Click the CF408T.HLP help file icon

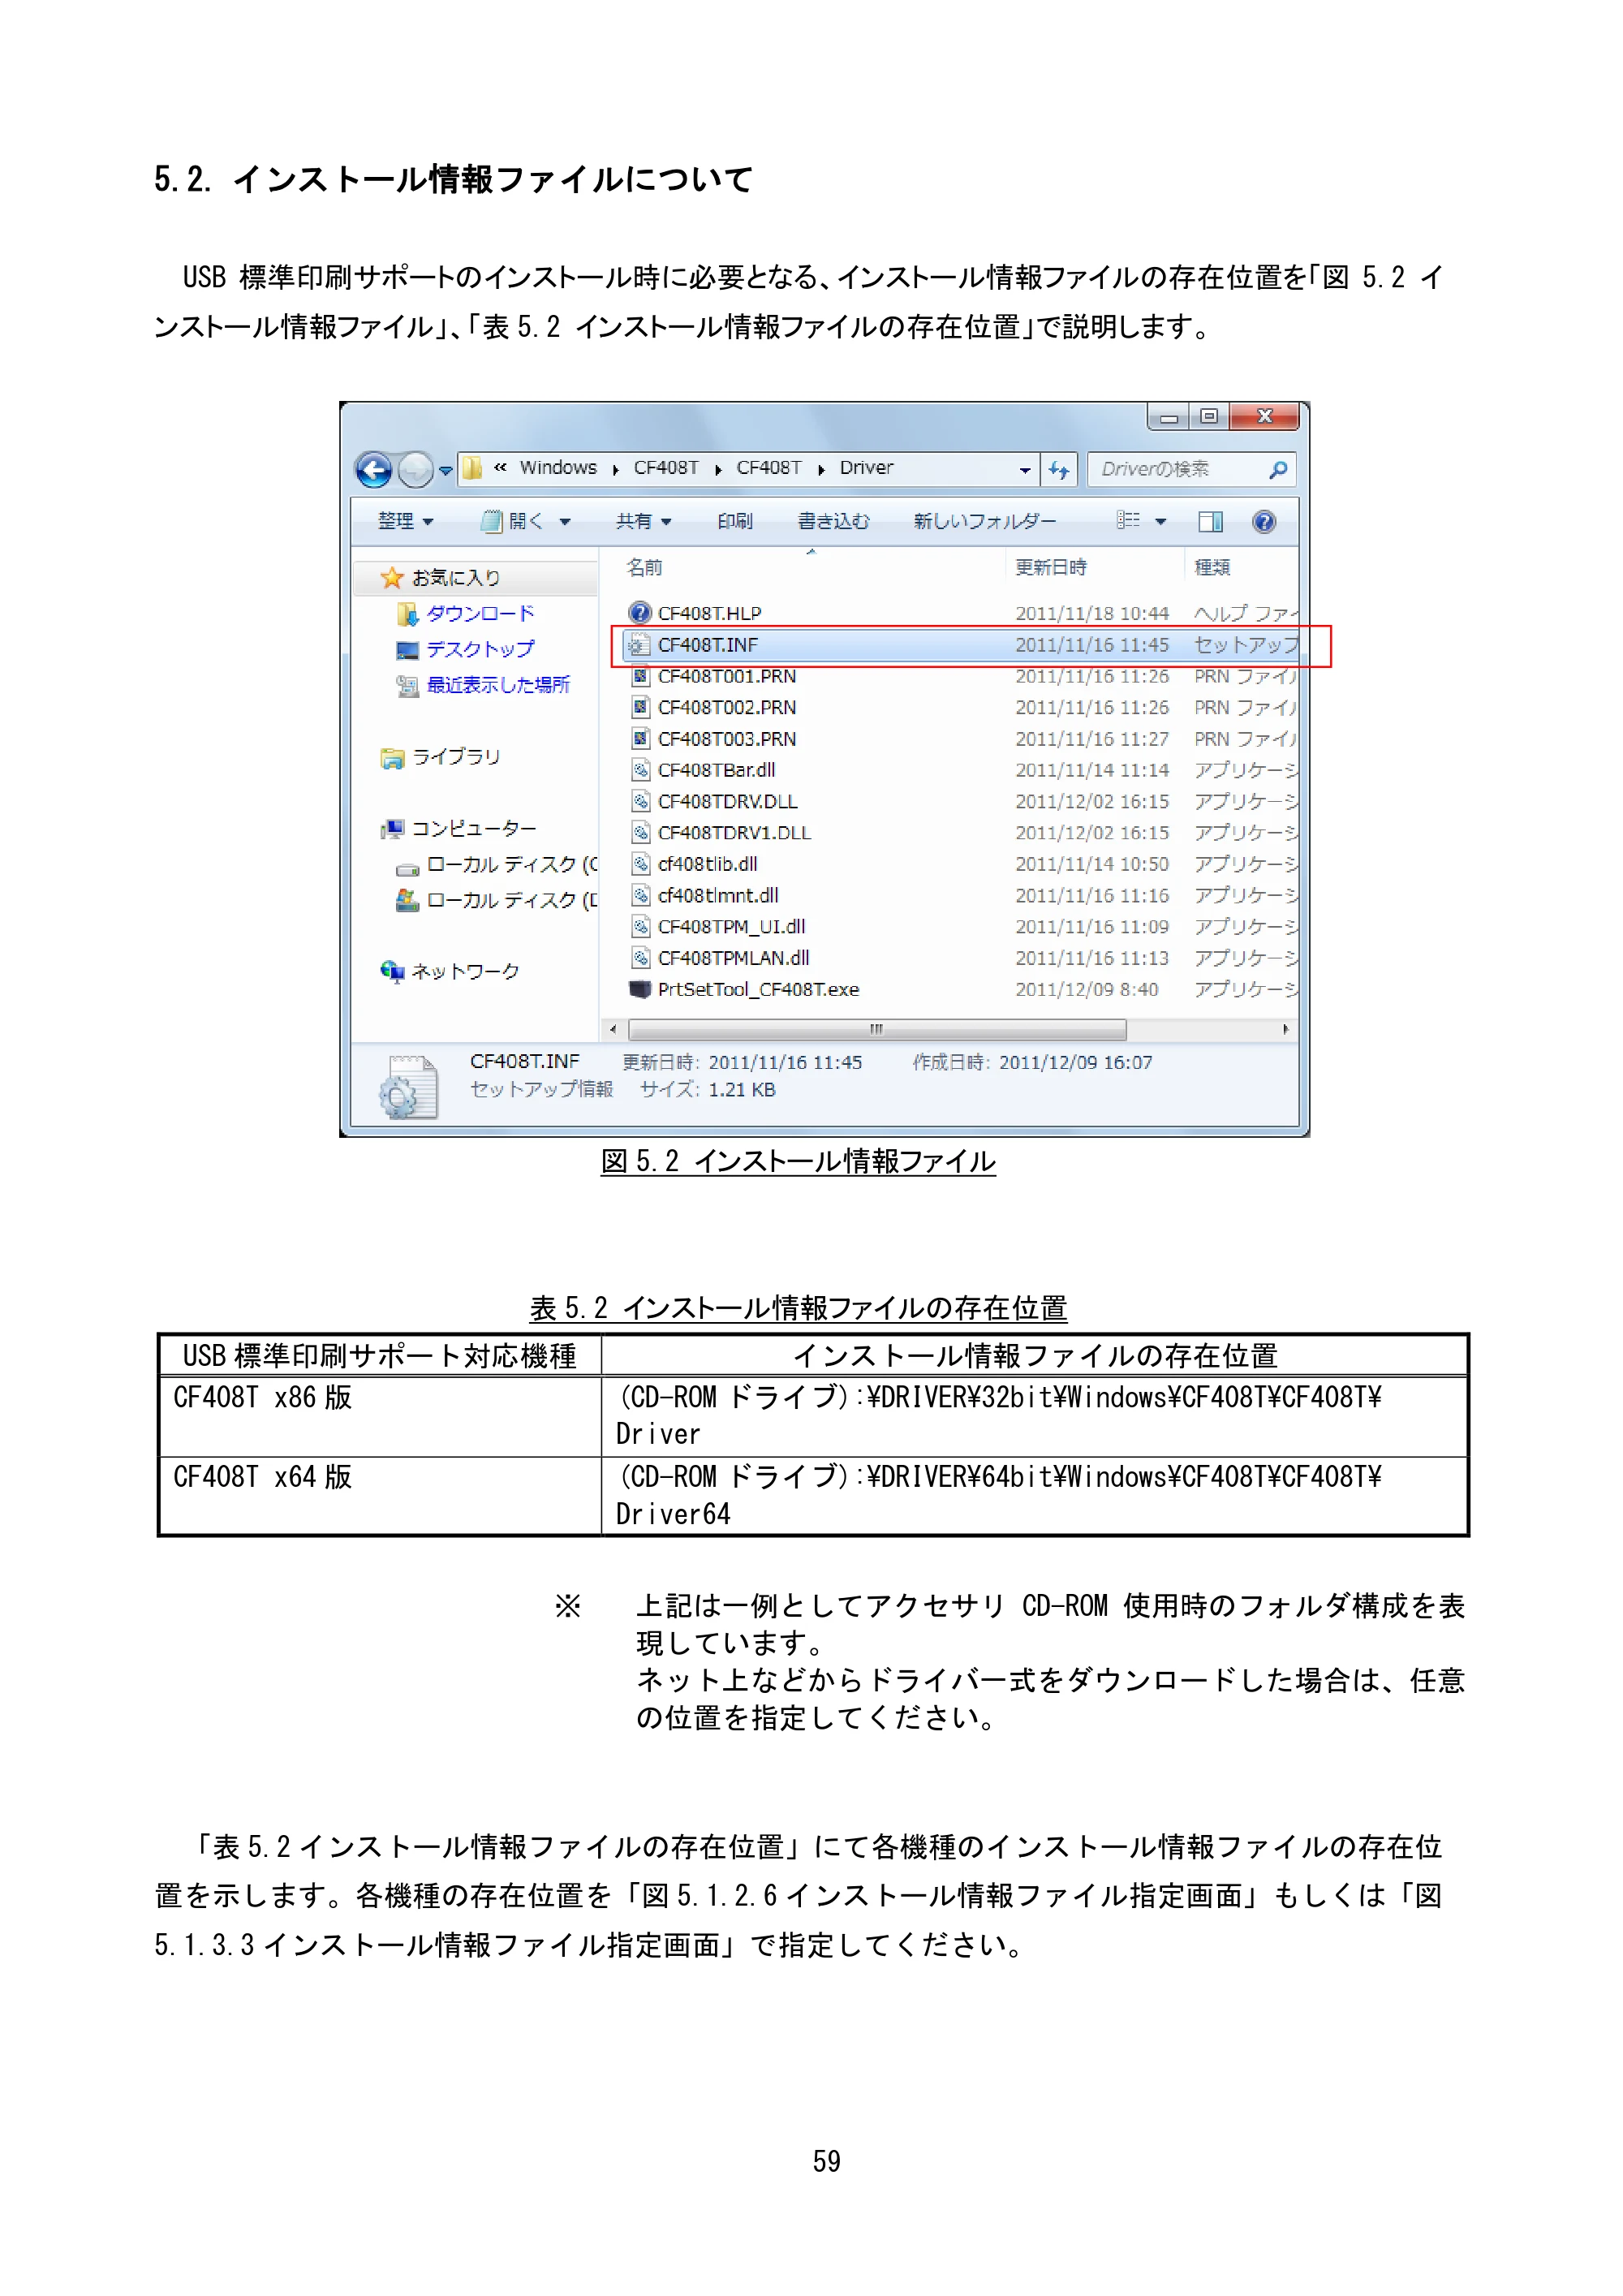click(x=640, y=613)
